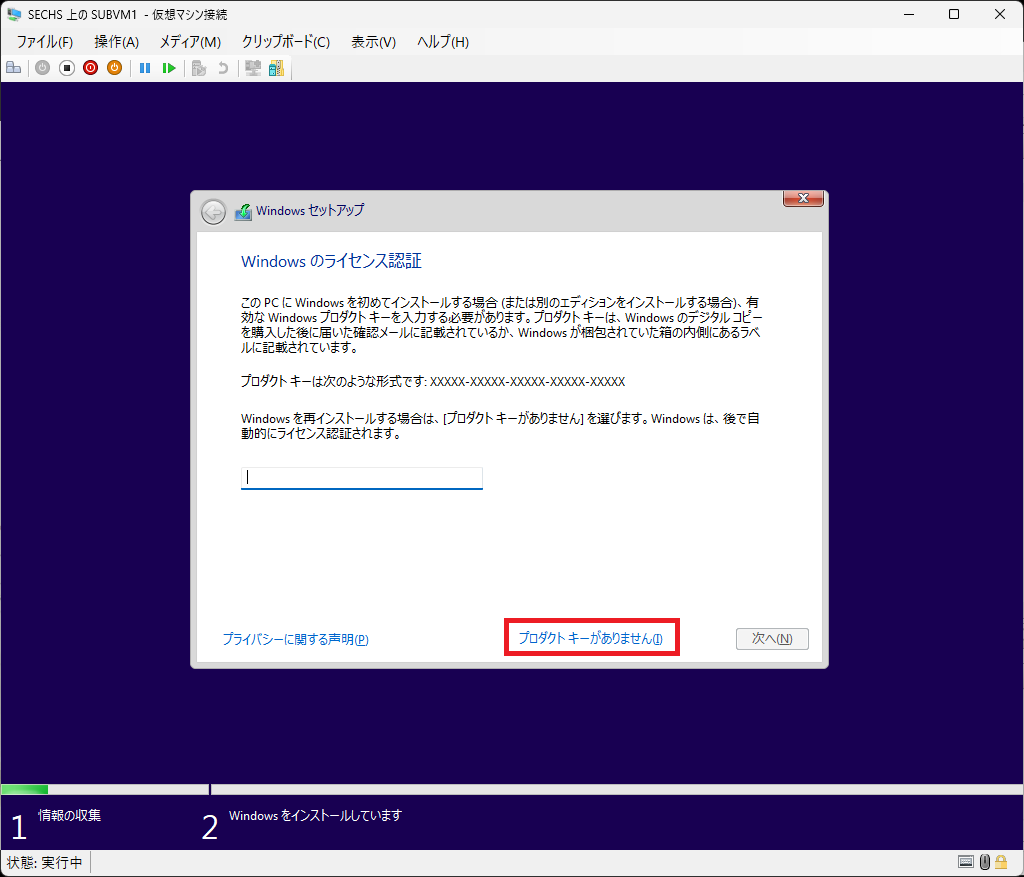Save VM state with the orange power icon

[x=114, y=68]
